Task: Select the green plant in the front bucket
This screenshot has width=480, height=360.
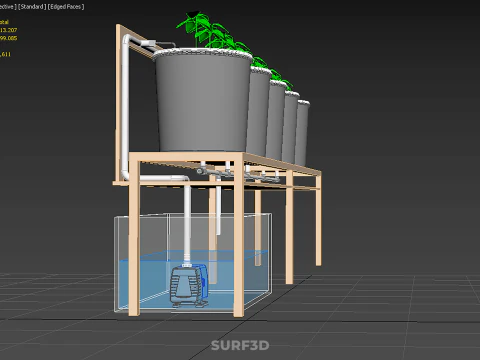Action: coord(197,28)
